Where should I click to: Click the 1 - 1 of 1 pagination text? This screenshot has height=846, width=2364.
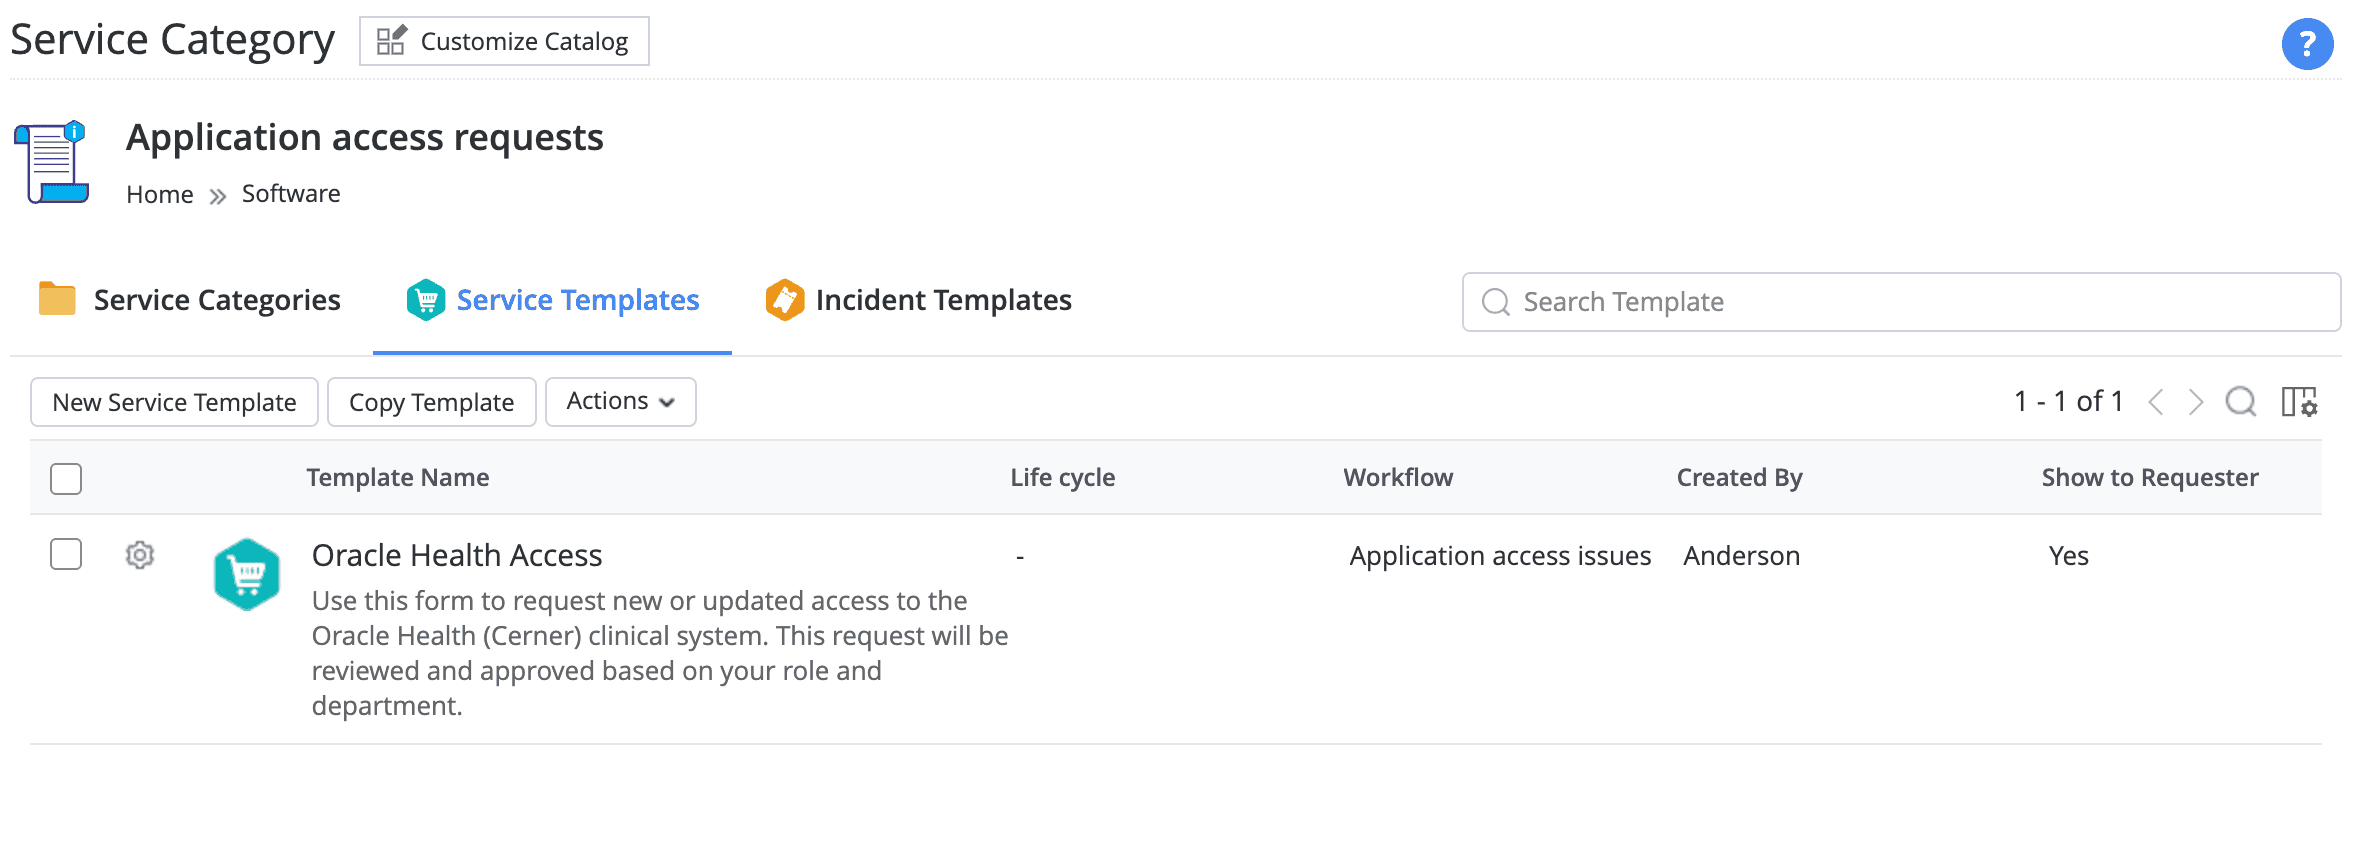tap(2069, 402)
